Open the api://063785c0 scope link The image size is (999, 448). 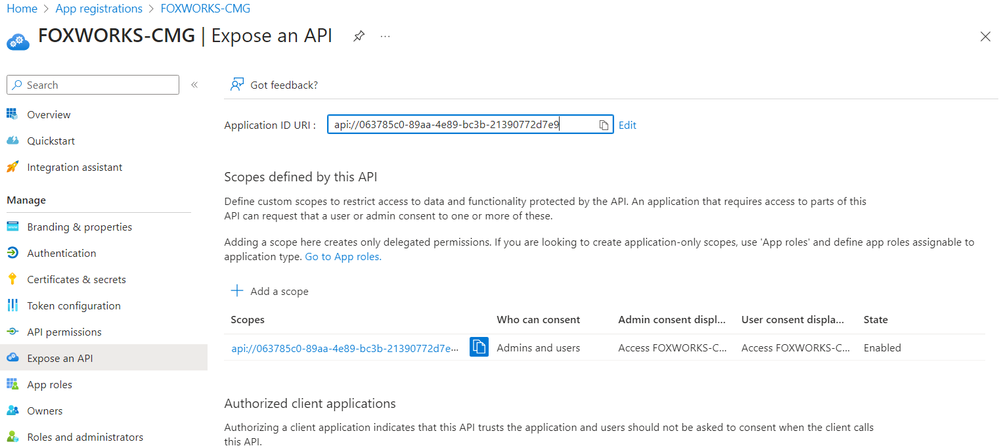point(345,348)
